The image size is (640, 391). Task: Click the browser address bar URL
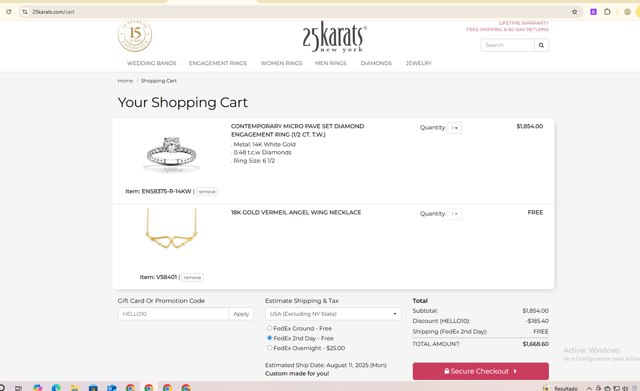[53, 12]
